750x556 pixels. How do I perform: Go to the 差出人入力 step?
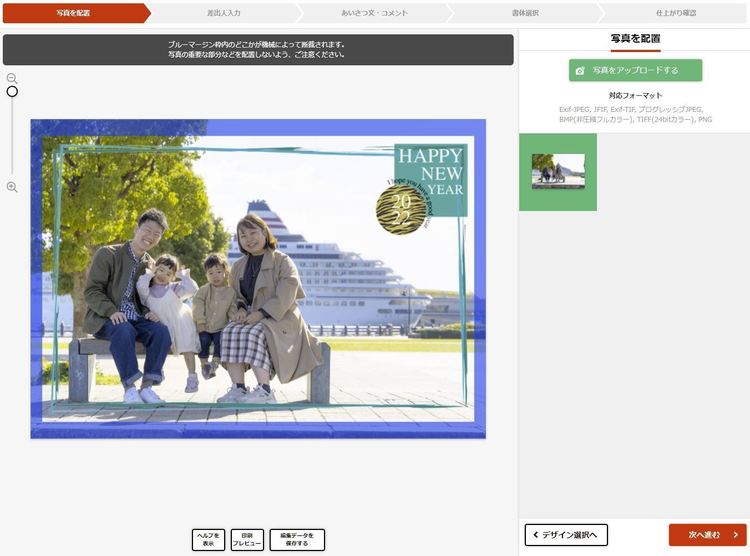click(x=222, y=13)
